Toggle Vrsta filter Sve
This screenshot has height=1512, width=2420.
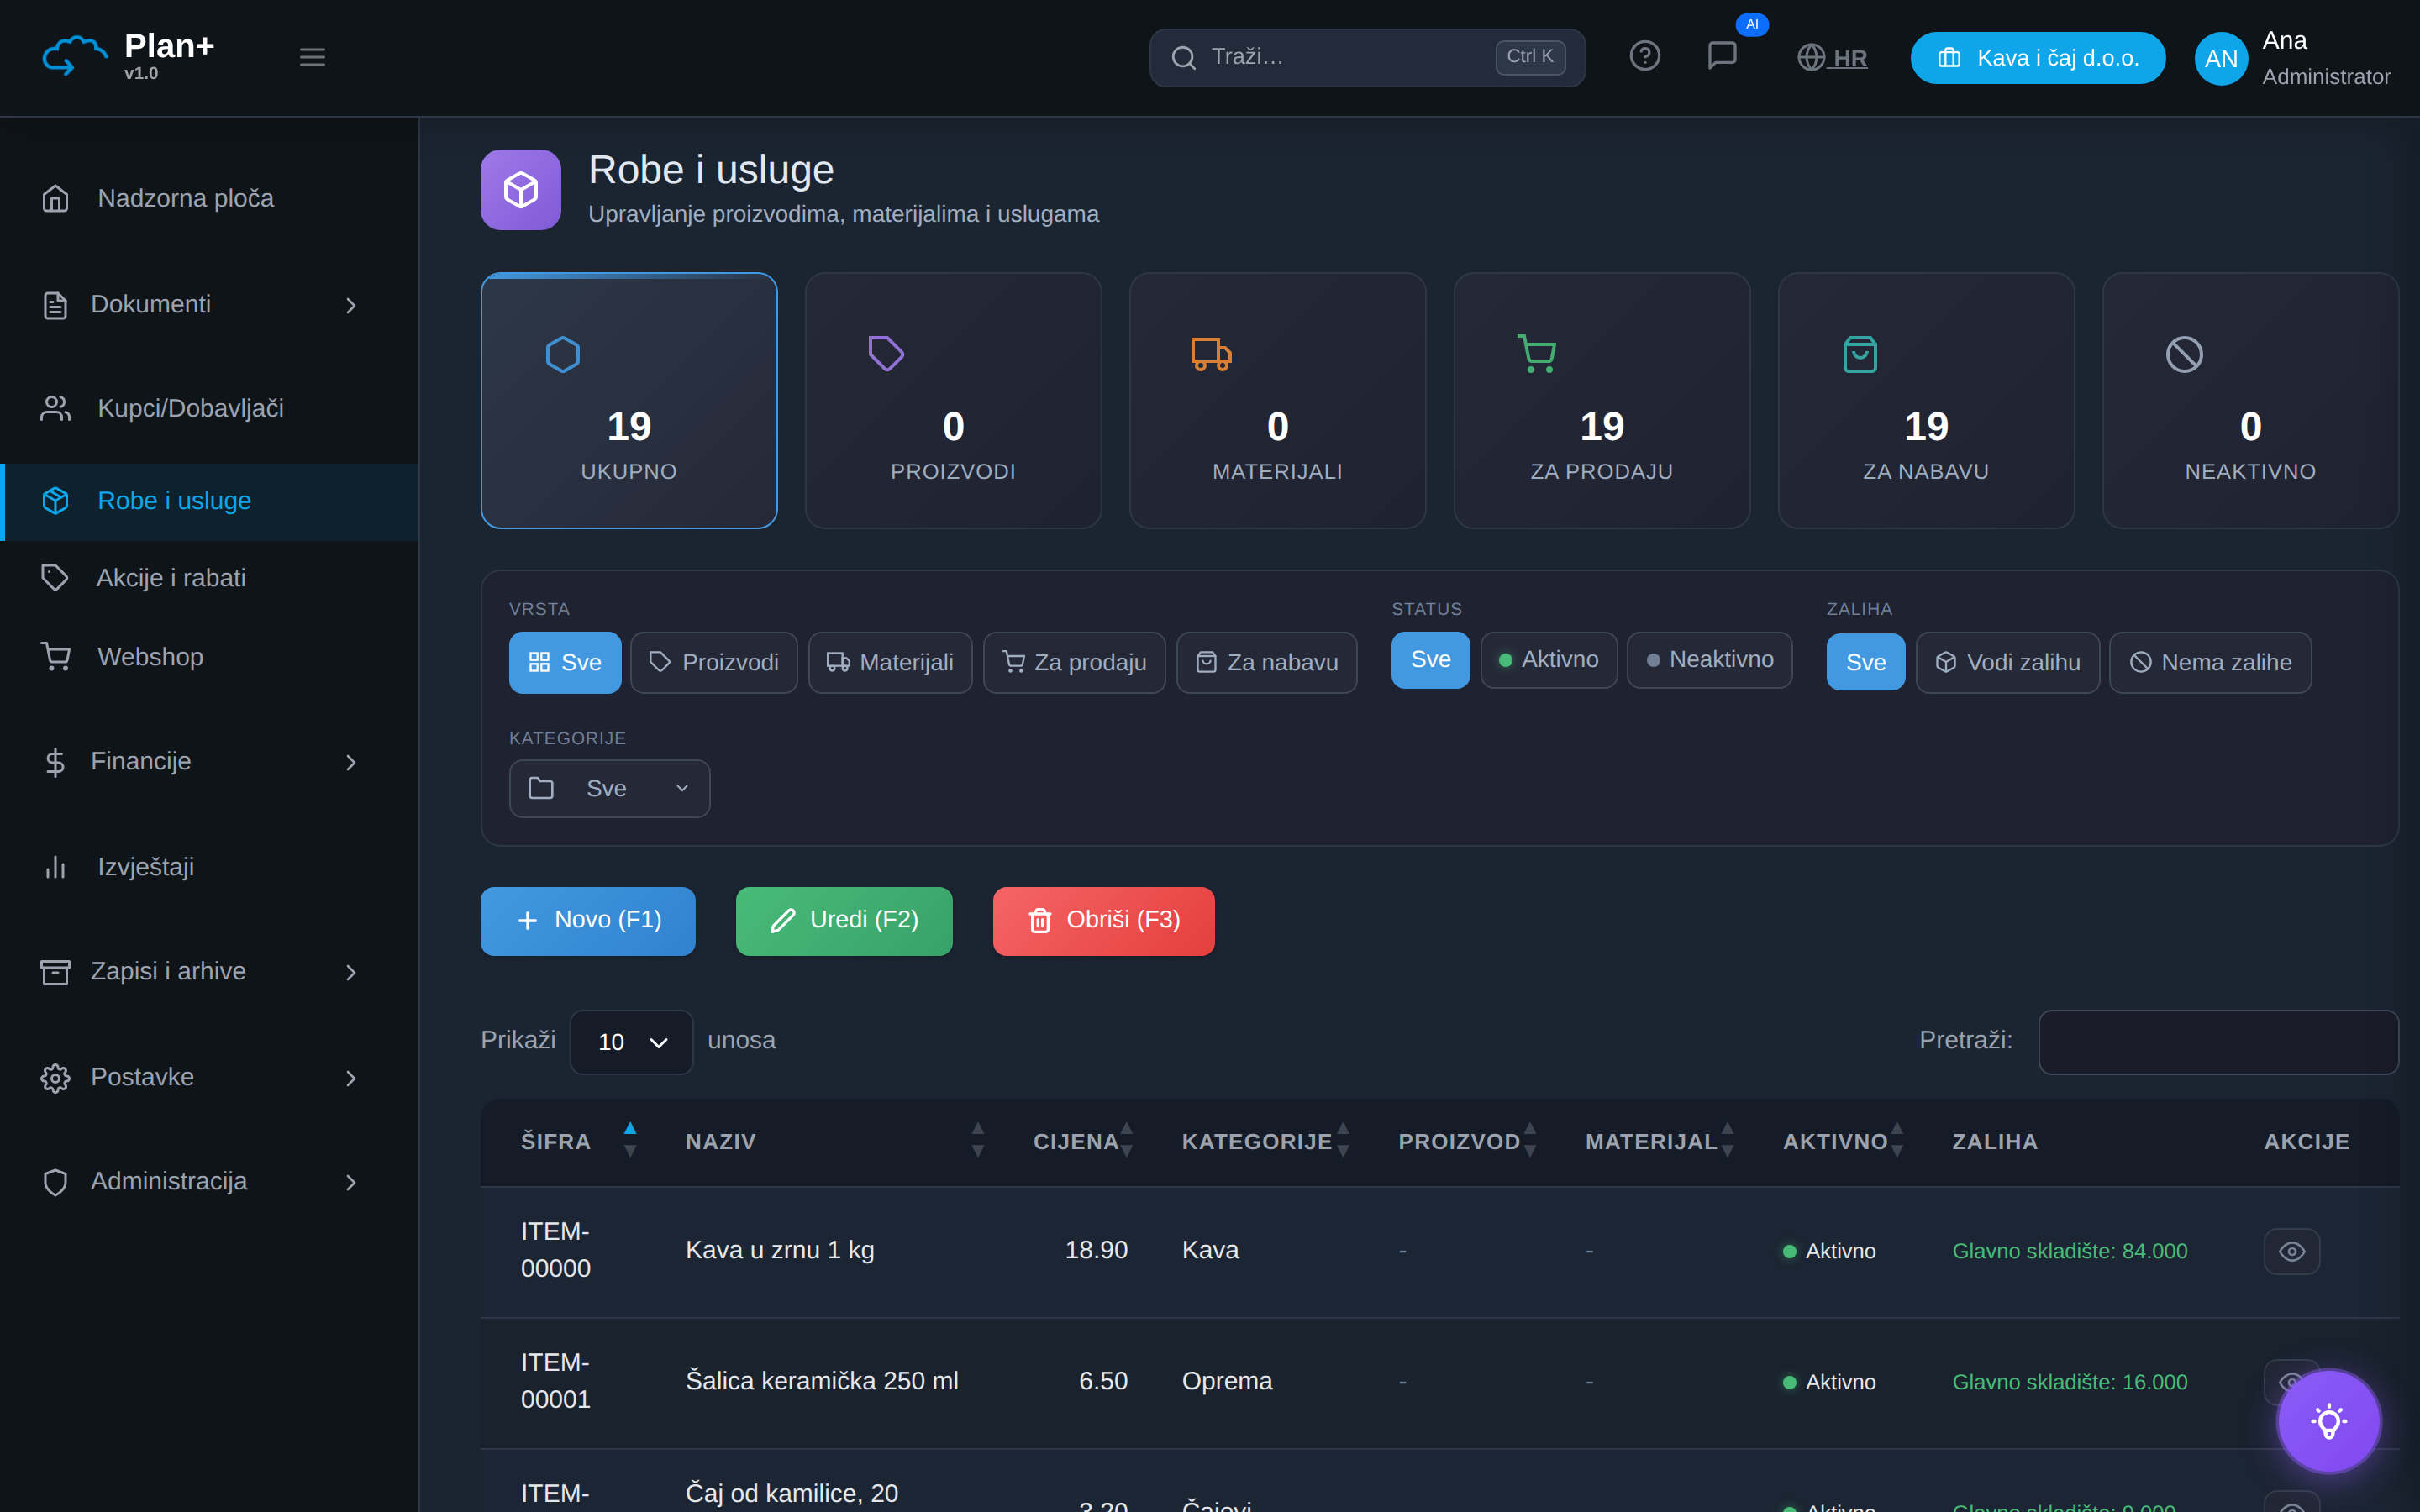click(x=565, y=662)
